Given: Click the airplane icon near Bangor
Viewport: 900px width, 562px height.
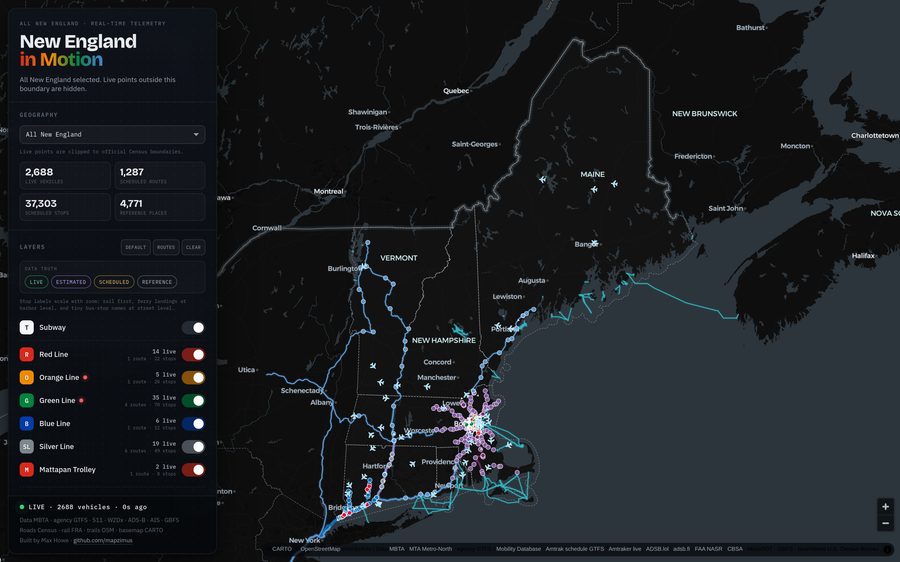Looking at the screenshot, I should click(595, 243).
